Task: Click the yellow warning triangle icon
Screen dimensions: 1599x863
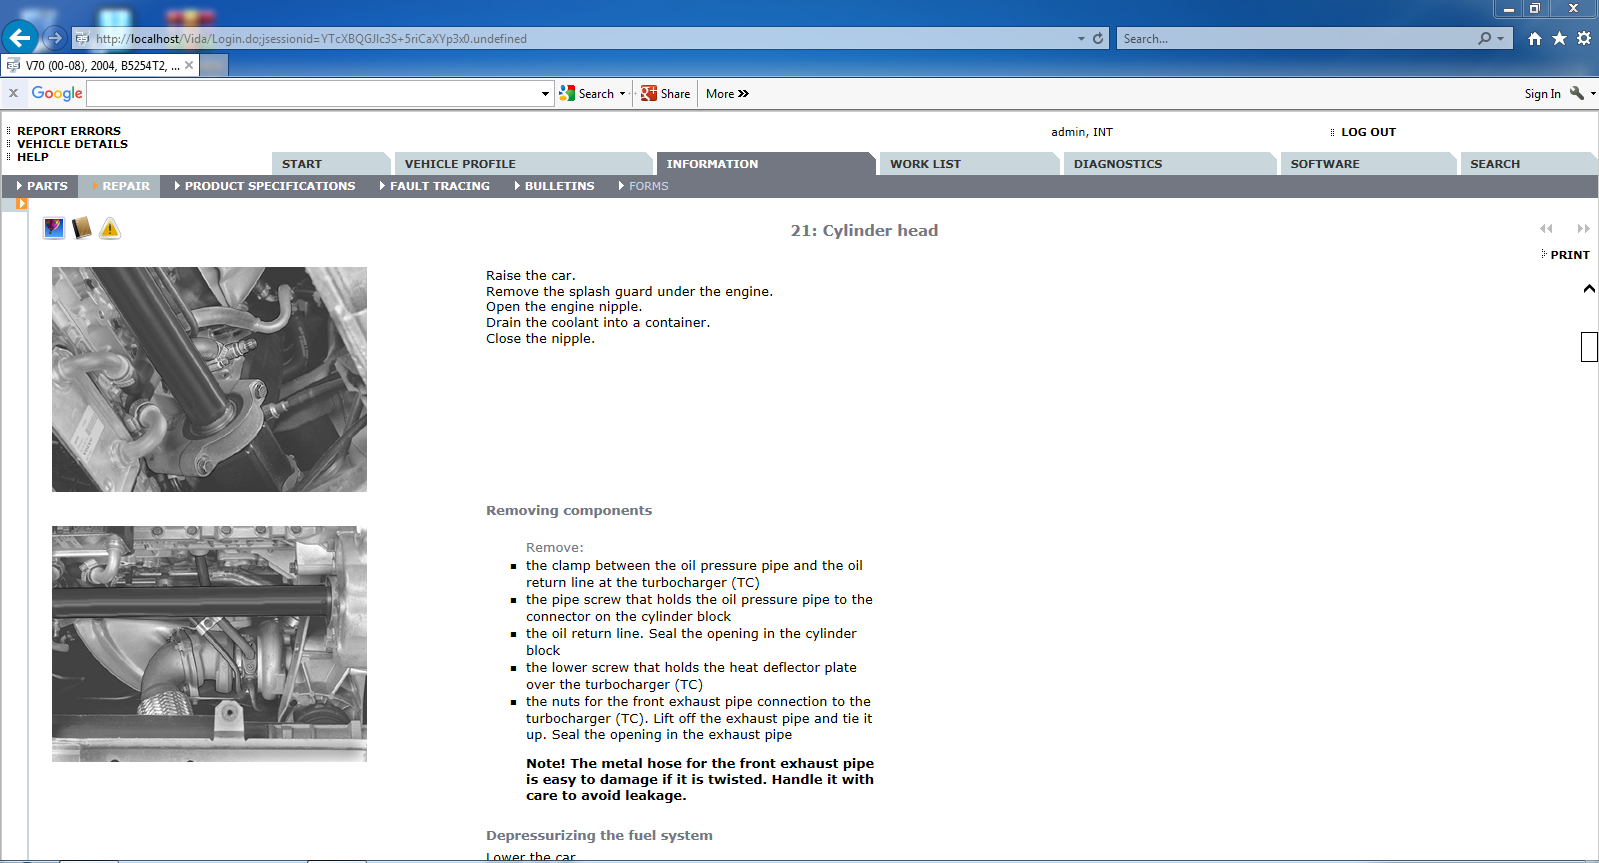Action: pos(110,229)
